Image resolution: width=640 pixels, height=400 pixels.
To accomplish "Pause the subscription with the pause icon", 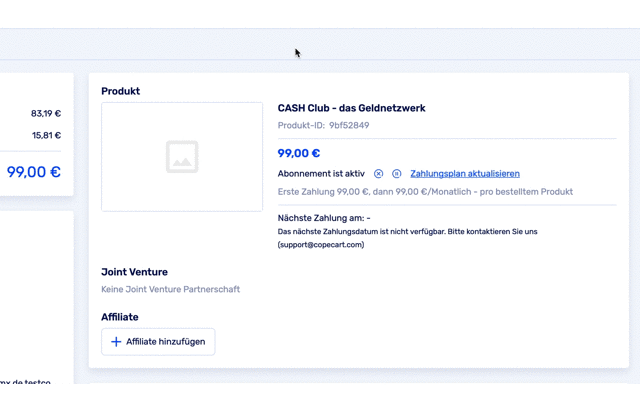I will coord(397,174).
